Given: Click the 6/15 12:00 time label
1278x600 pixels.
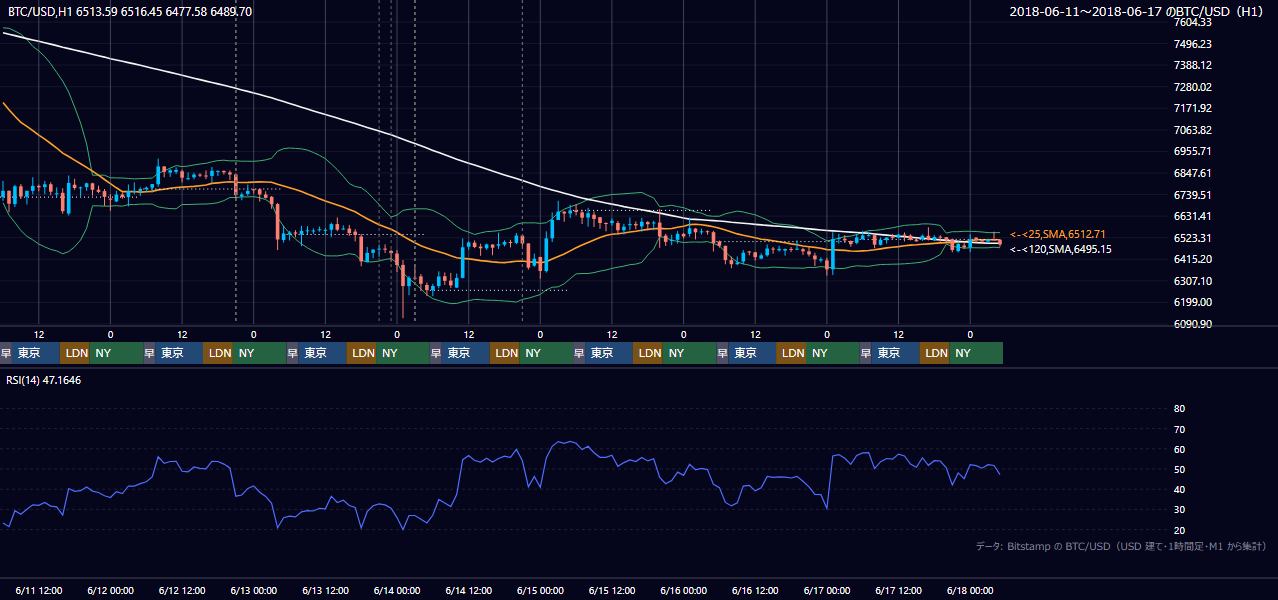Looking at the screenshot, I should point(613,591).
